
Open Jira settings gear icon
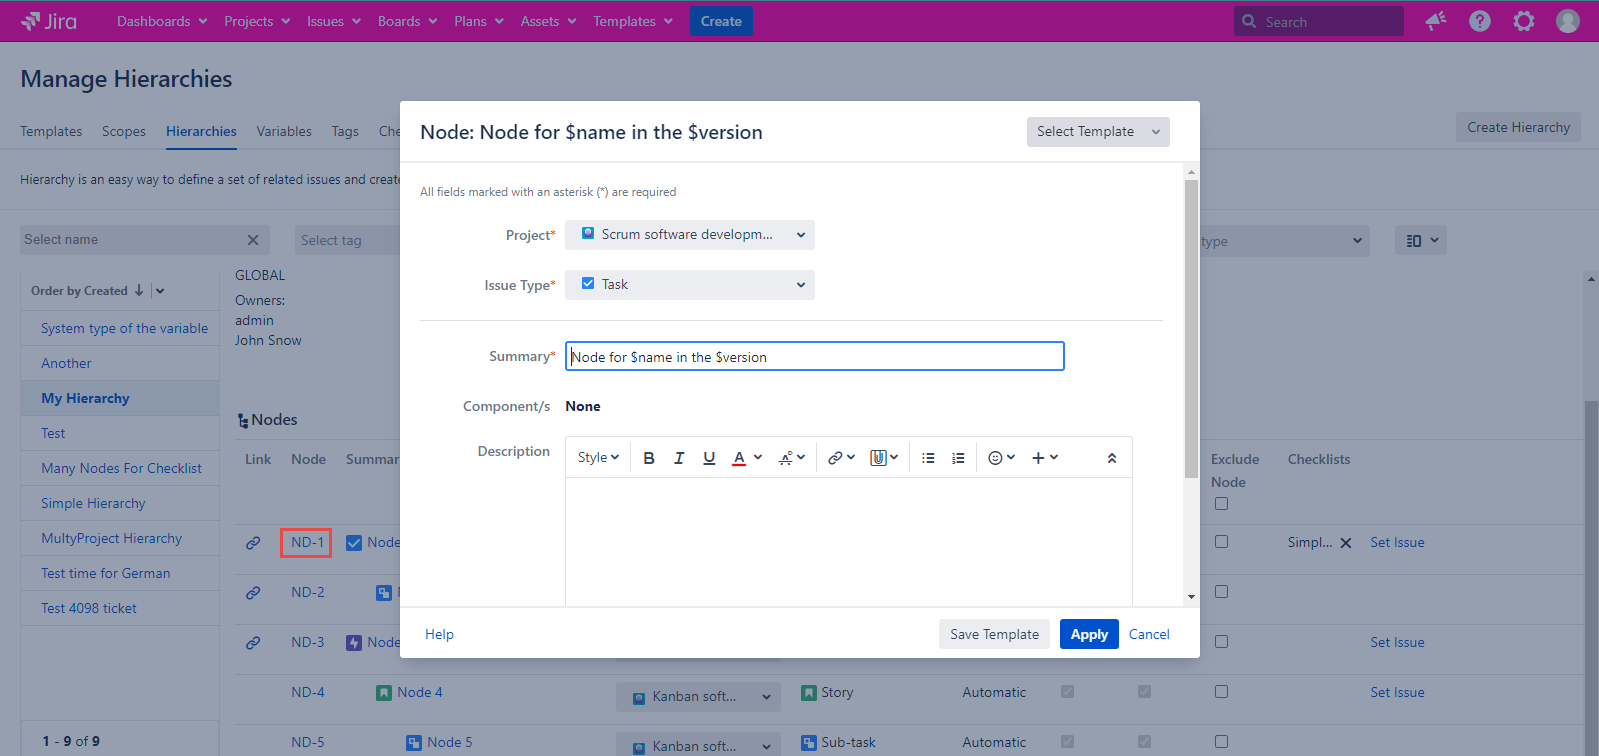pyautogui.click(x=1523, y=21)
